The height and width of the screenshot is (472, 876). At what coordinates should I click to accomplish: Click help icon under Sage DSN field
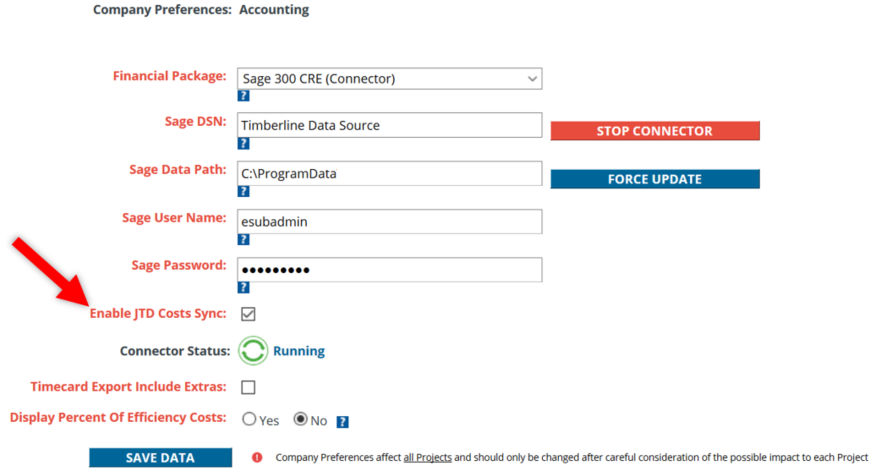pos(244,144)
